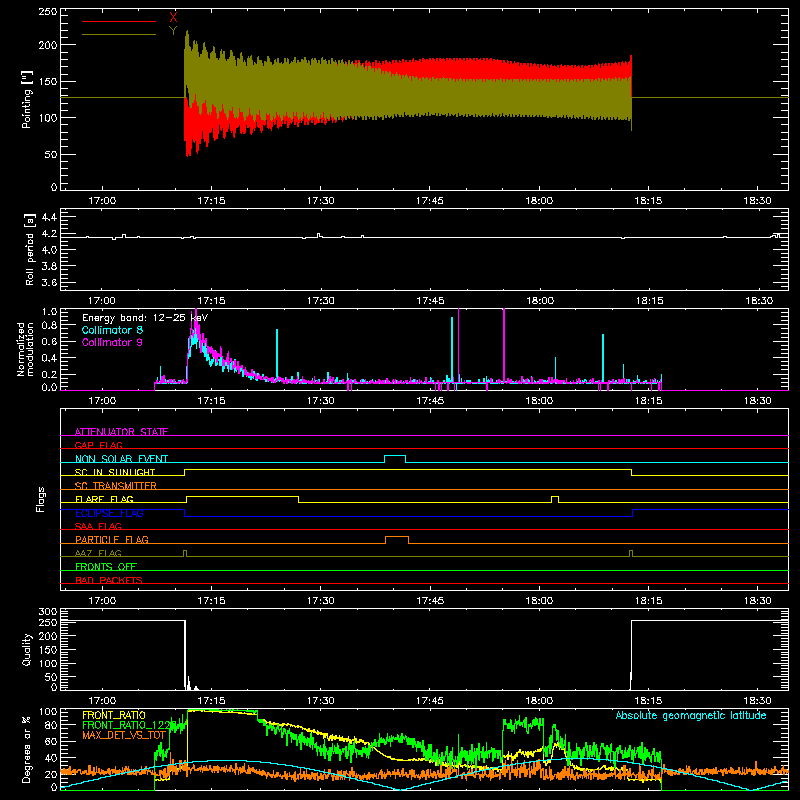Select the Y legend label in Pointing plot
Screen dimensions: 800x800
pos(173,31)
